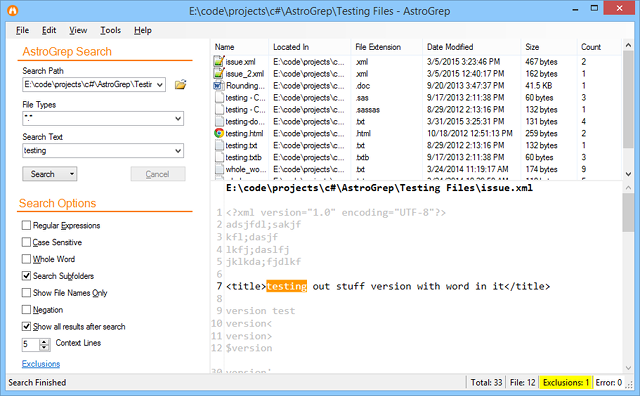The height and width of the screenshot is (396, 640).
Task: Sort by Date Modified column header
Action: click(472, 47)
